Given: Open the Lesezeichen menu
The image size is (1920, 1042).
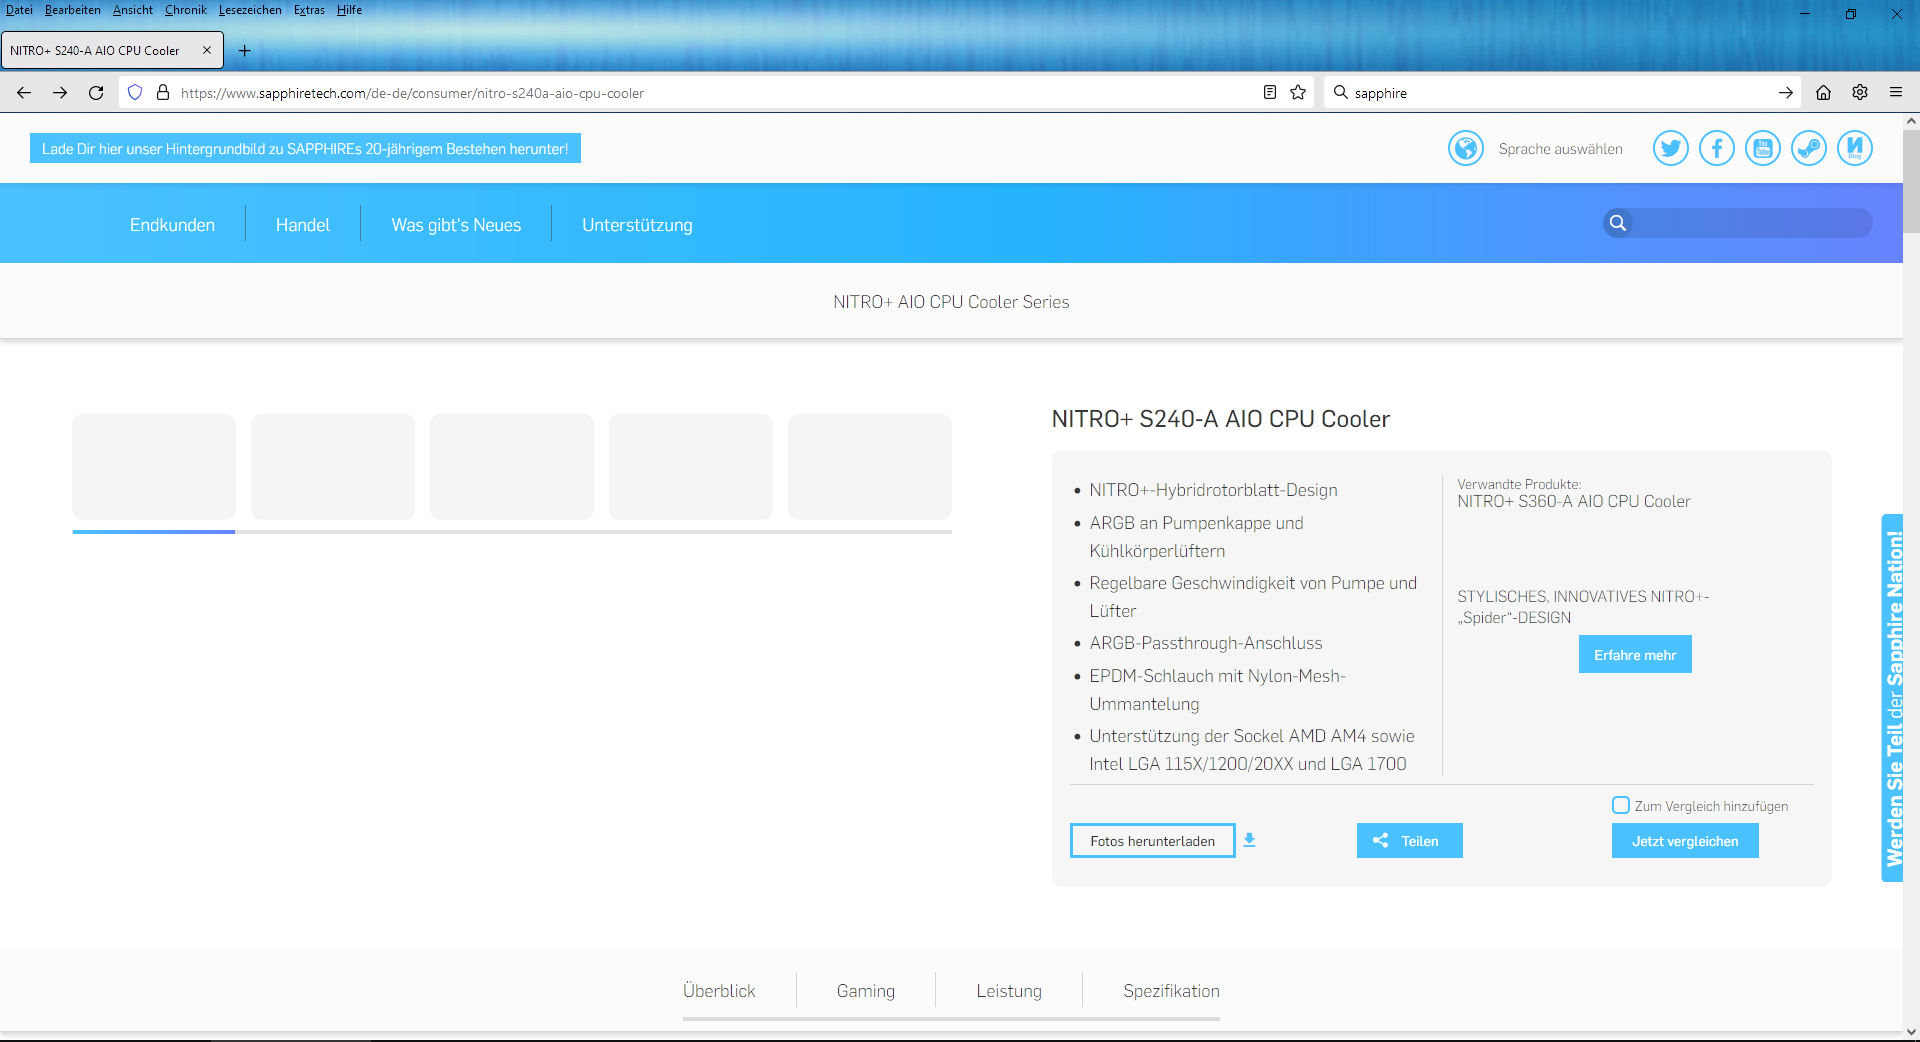Looking at the screenshot, I should point(250,10).
